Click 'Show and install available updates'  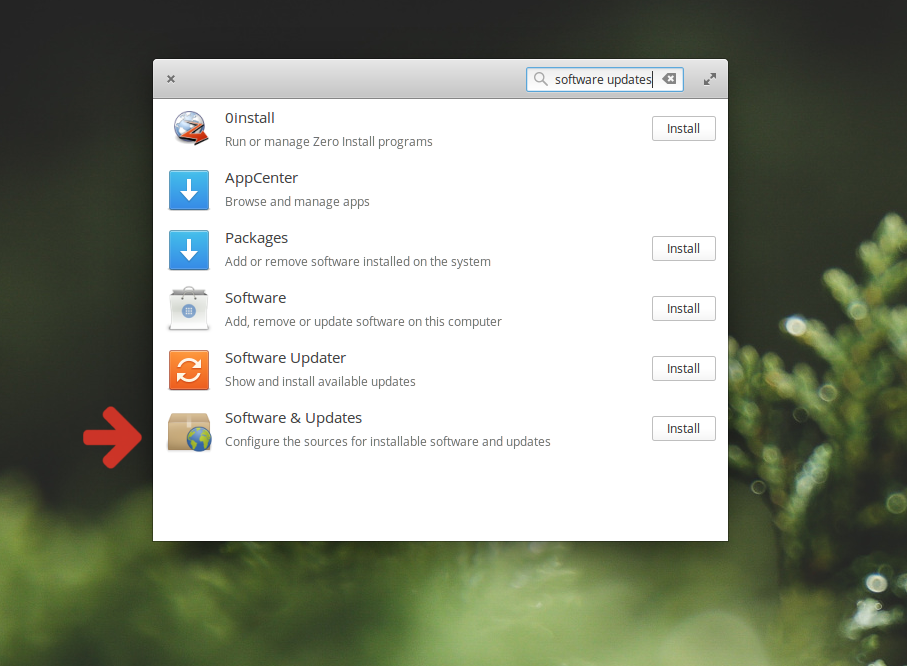click(320, 382)
